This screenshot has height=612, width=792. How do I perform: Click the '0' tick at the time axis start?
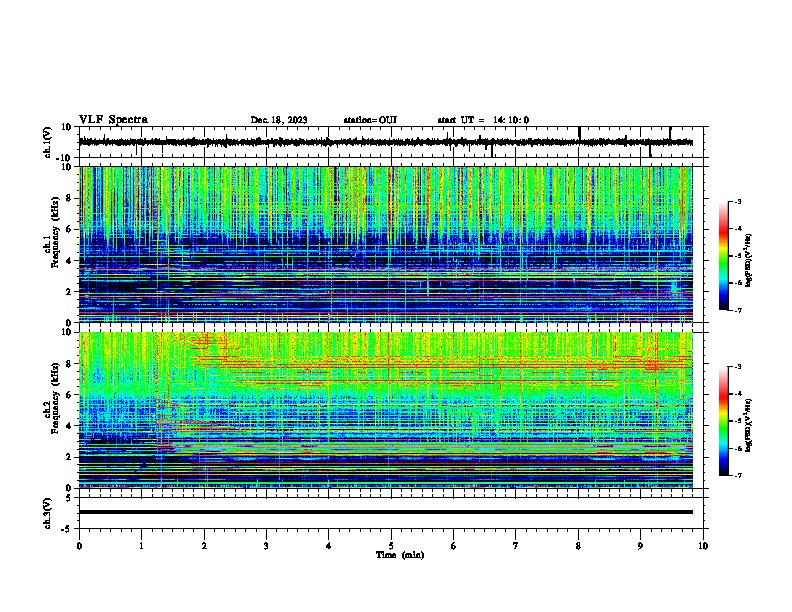coord(79,546)
